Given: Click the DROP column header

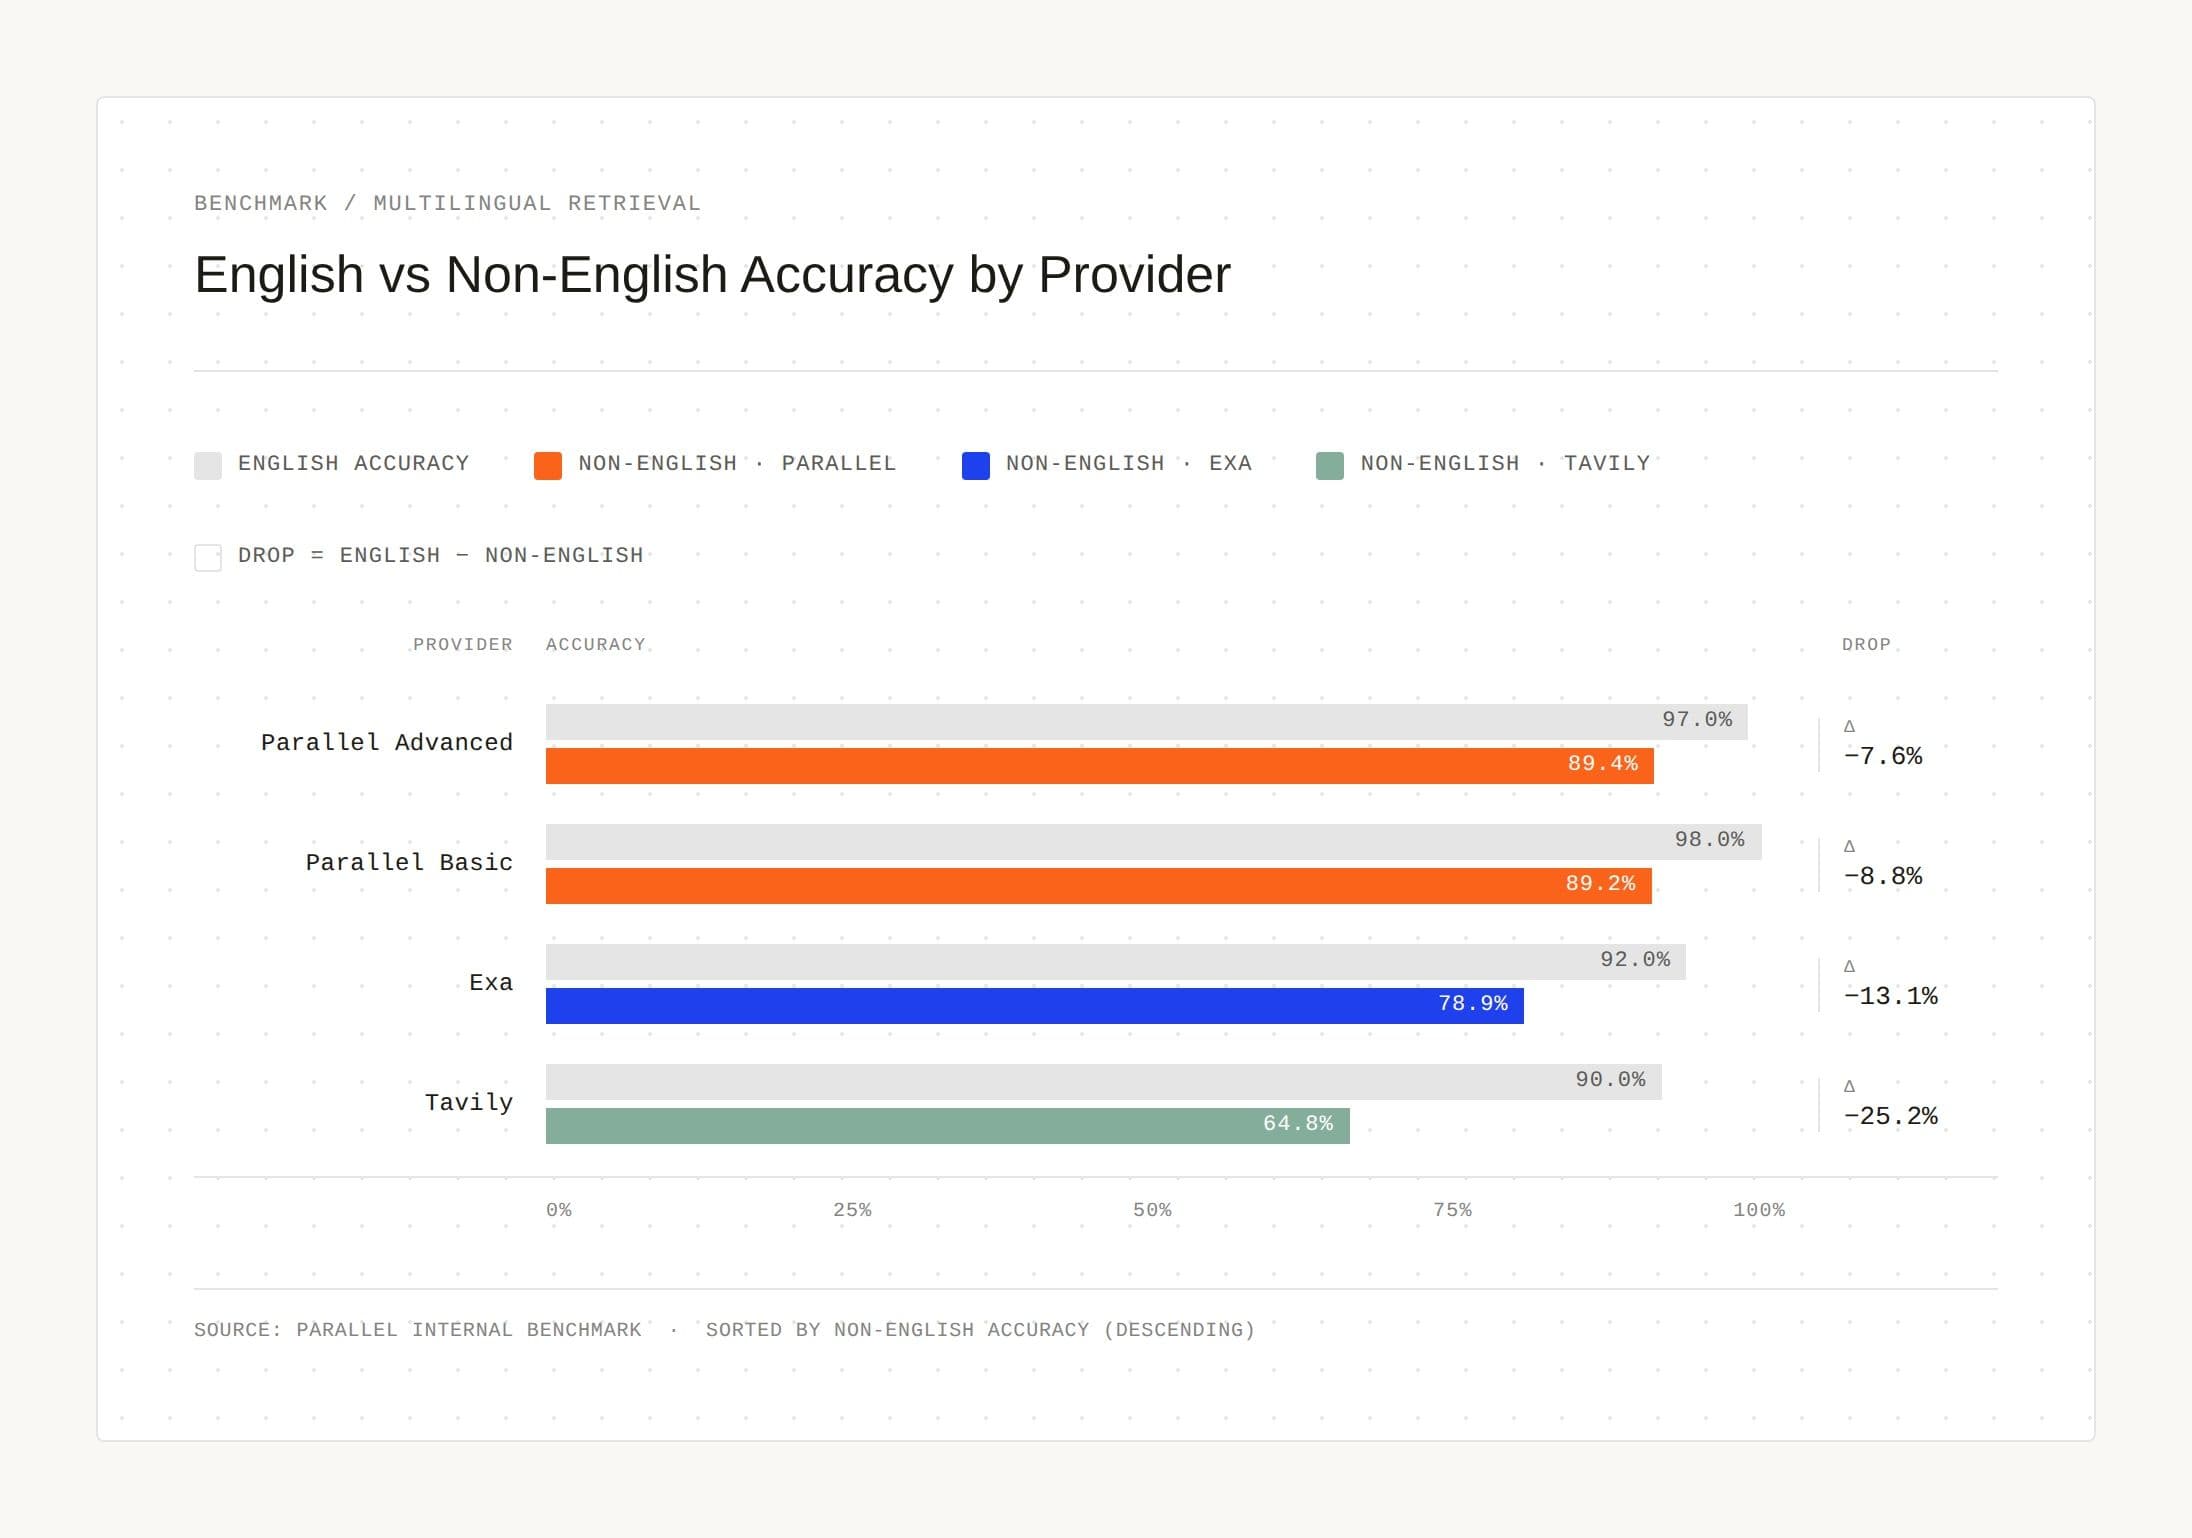Looking at the screenshot, I should coord(1866,645).
